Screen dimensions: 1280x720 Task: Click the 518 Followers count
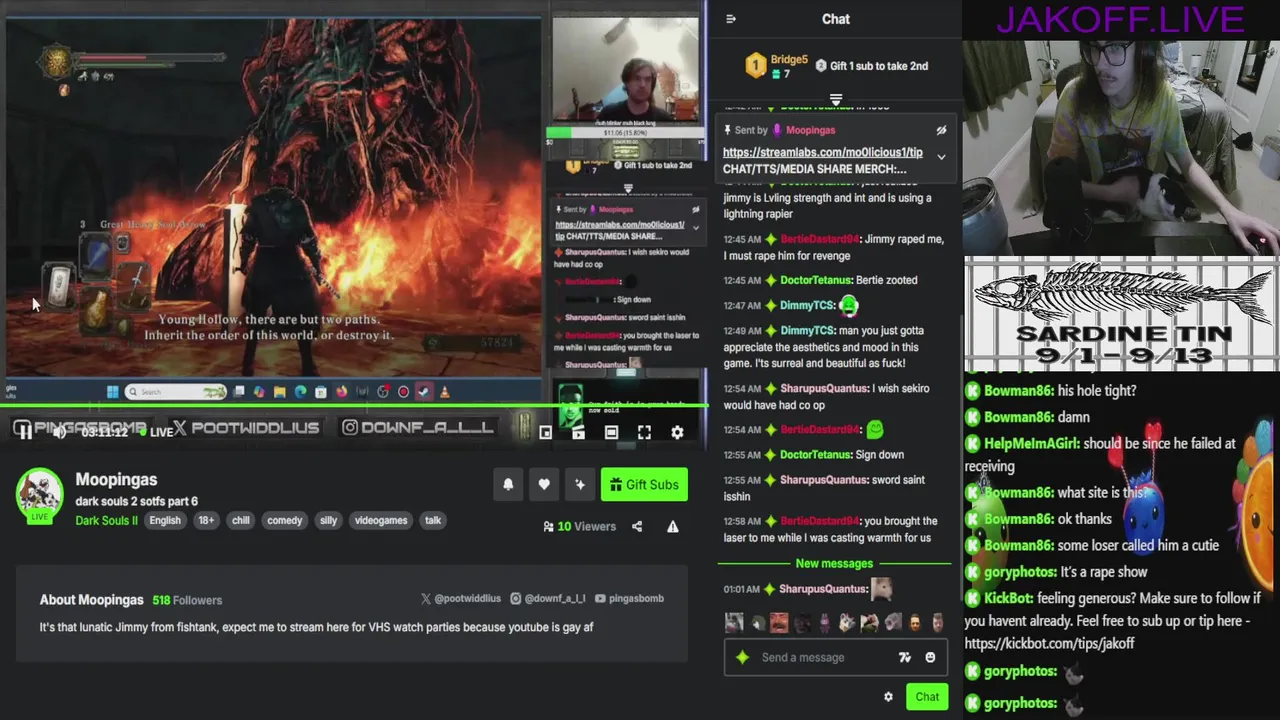click(187, 600)
